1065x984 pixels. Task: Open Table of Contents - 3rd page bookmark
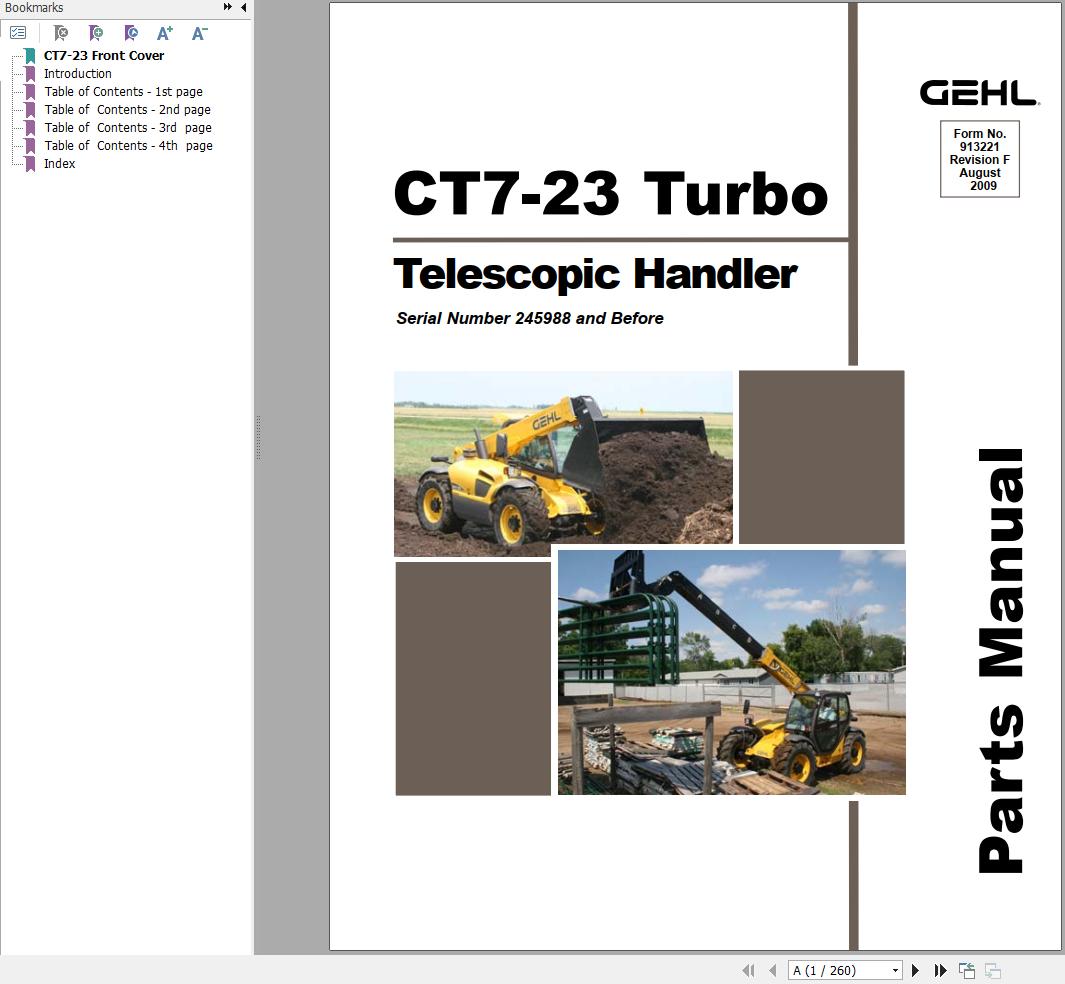[x=128, y=128]
